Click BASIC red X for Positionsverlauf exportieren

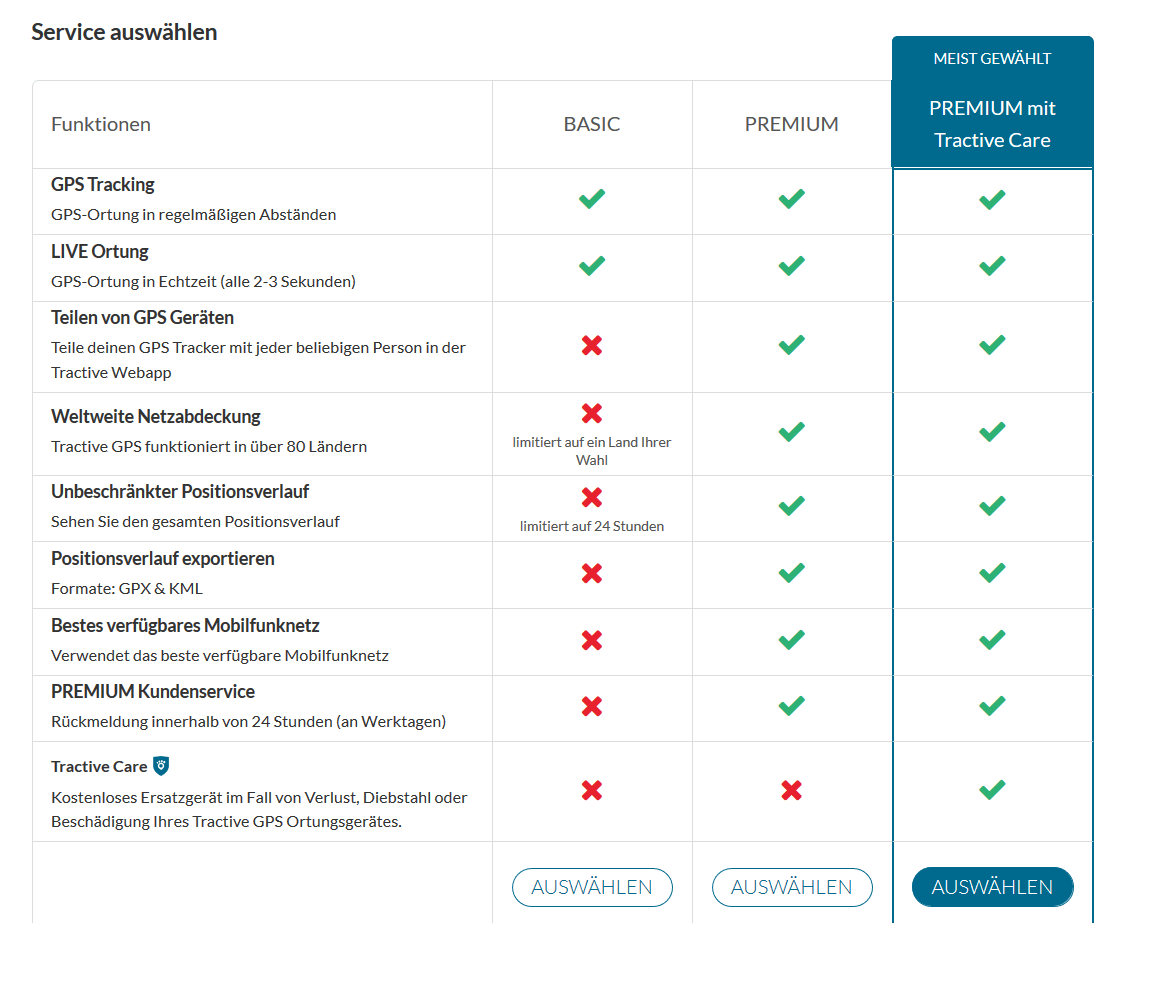592,574
